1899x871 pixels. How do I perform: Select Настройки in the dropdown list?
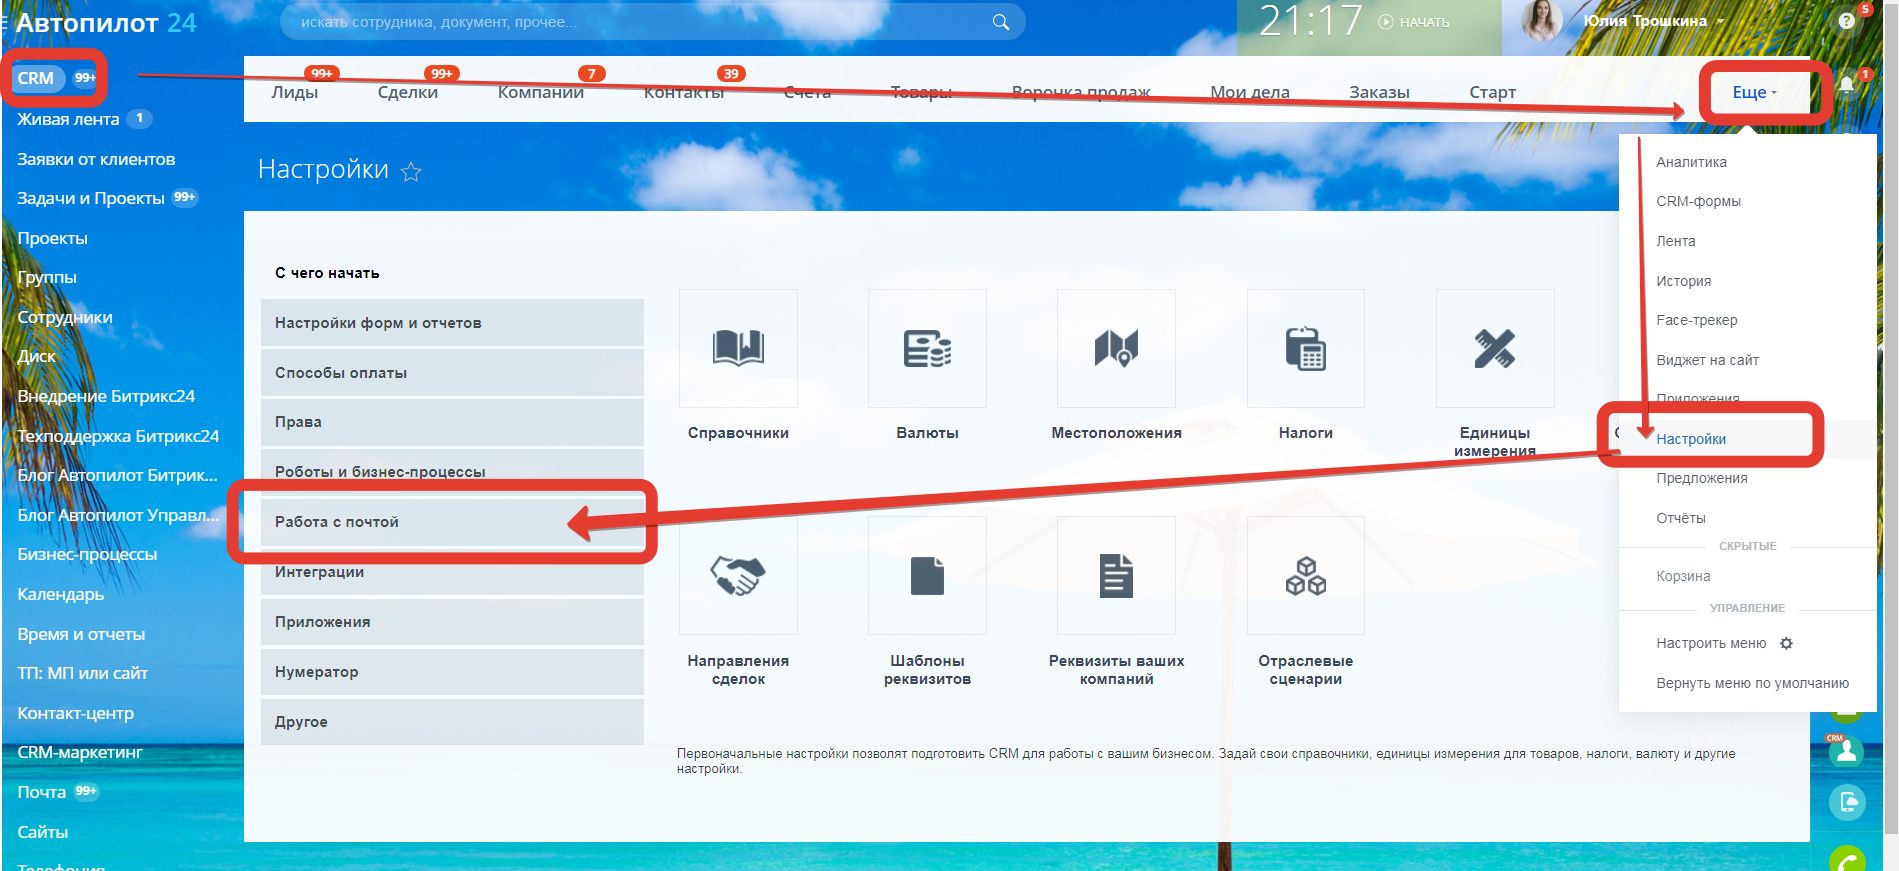(x=1691, y=439)
